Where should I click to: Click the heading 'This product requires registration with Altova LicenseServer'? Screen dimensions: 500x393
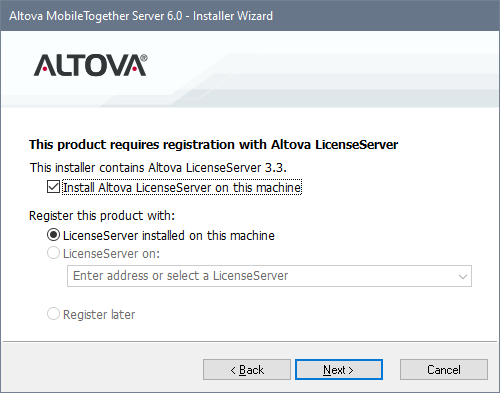pos(214,145)
